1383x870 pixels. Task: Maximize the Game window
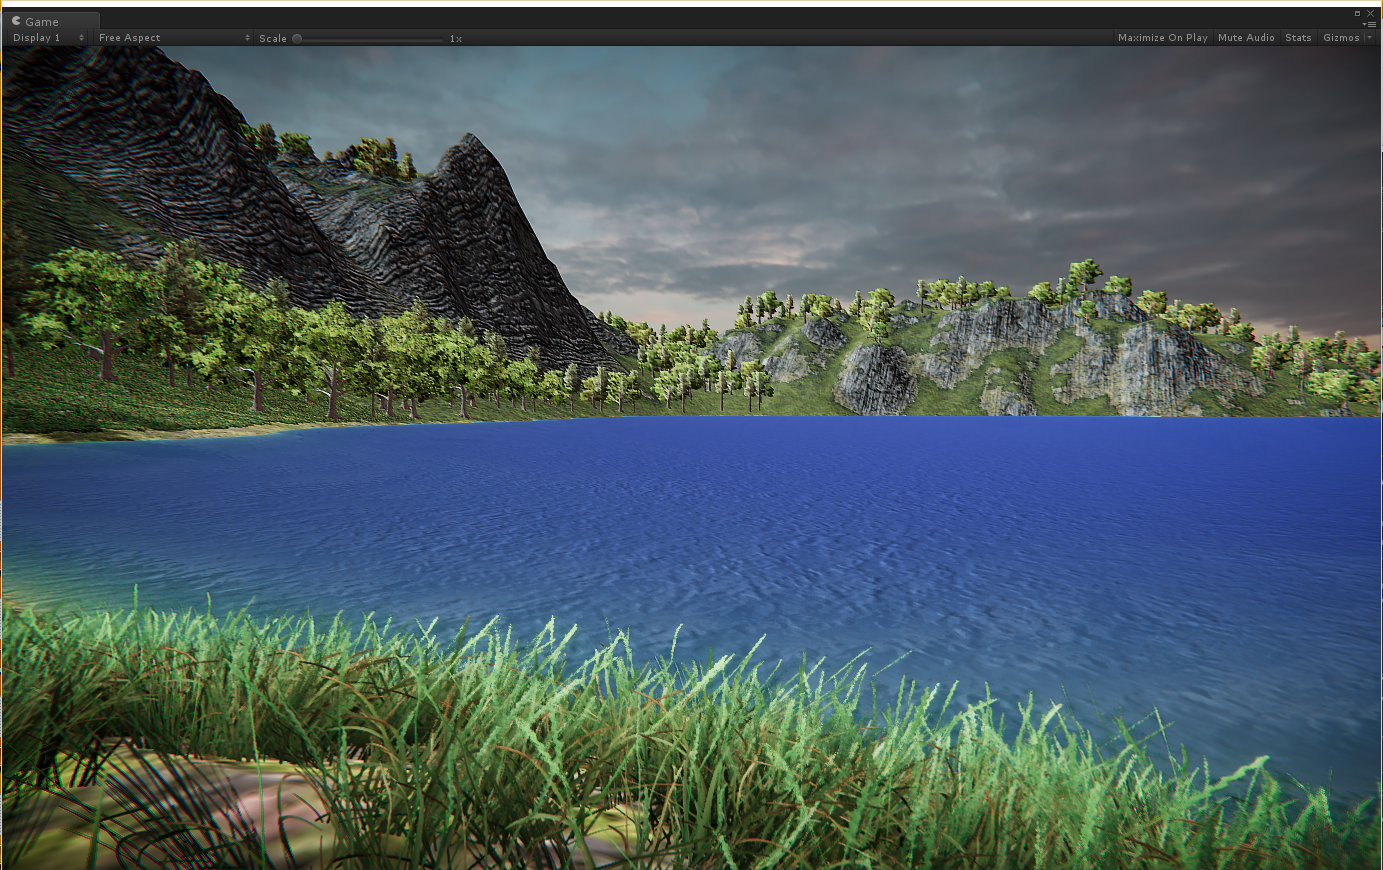click(x=1357, y=13)
